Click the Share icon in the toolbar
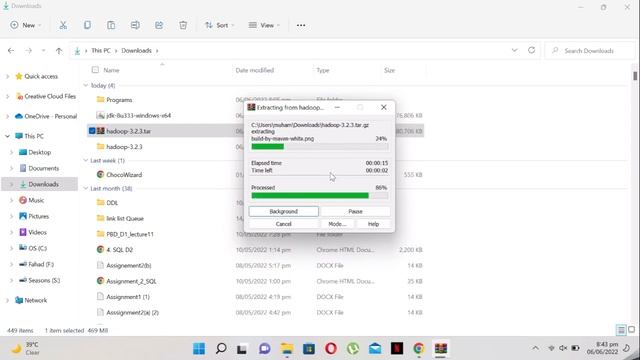This screenshot has width=640, height=360. tap(159, 25)
